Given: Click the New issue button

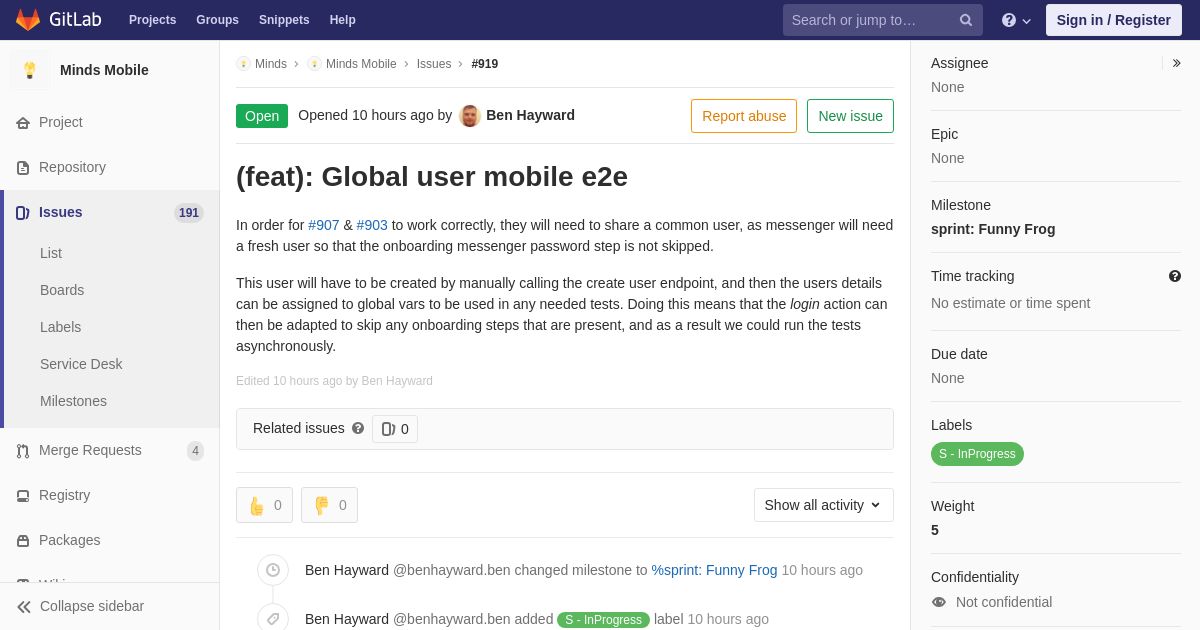Looking at the screenshot, I should click(850, 116).
